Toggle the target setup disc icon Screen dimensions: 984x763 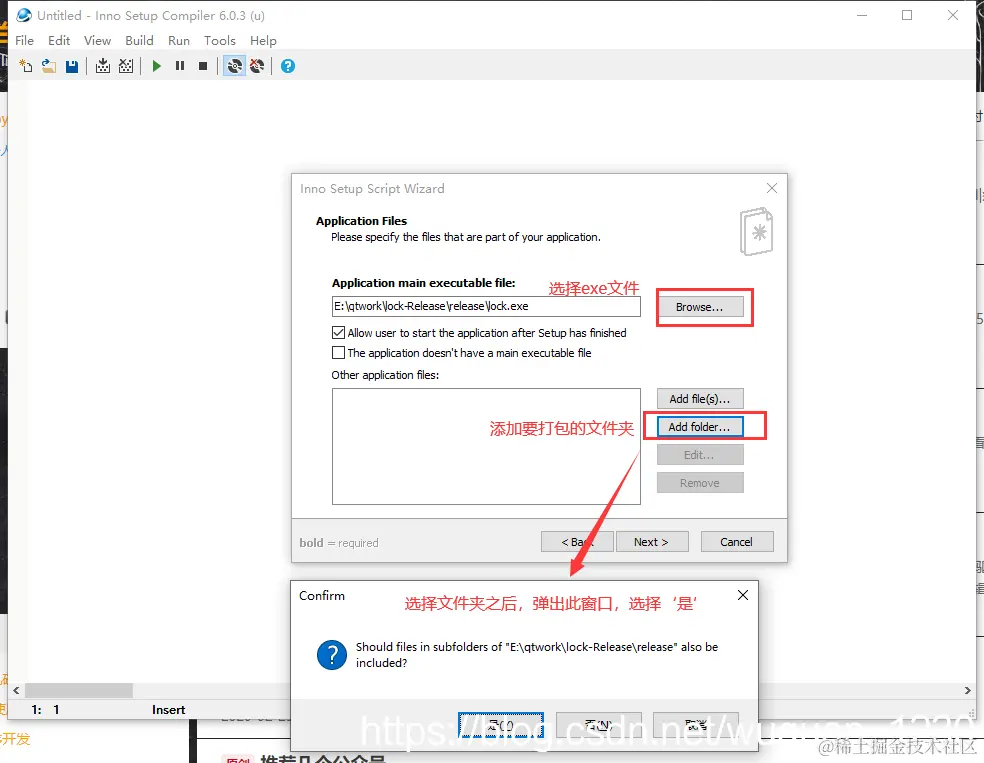click(x=235, y=66)
